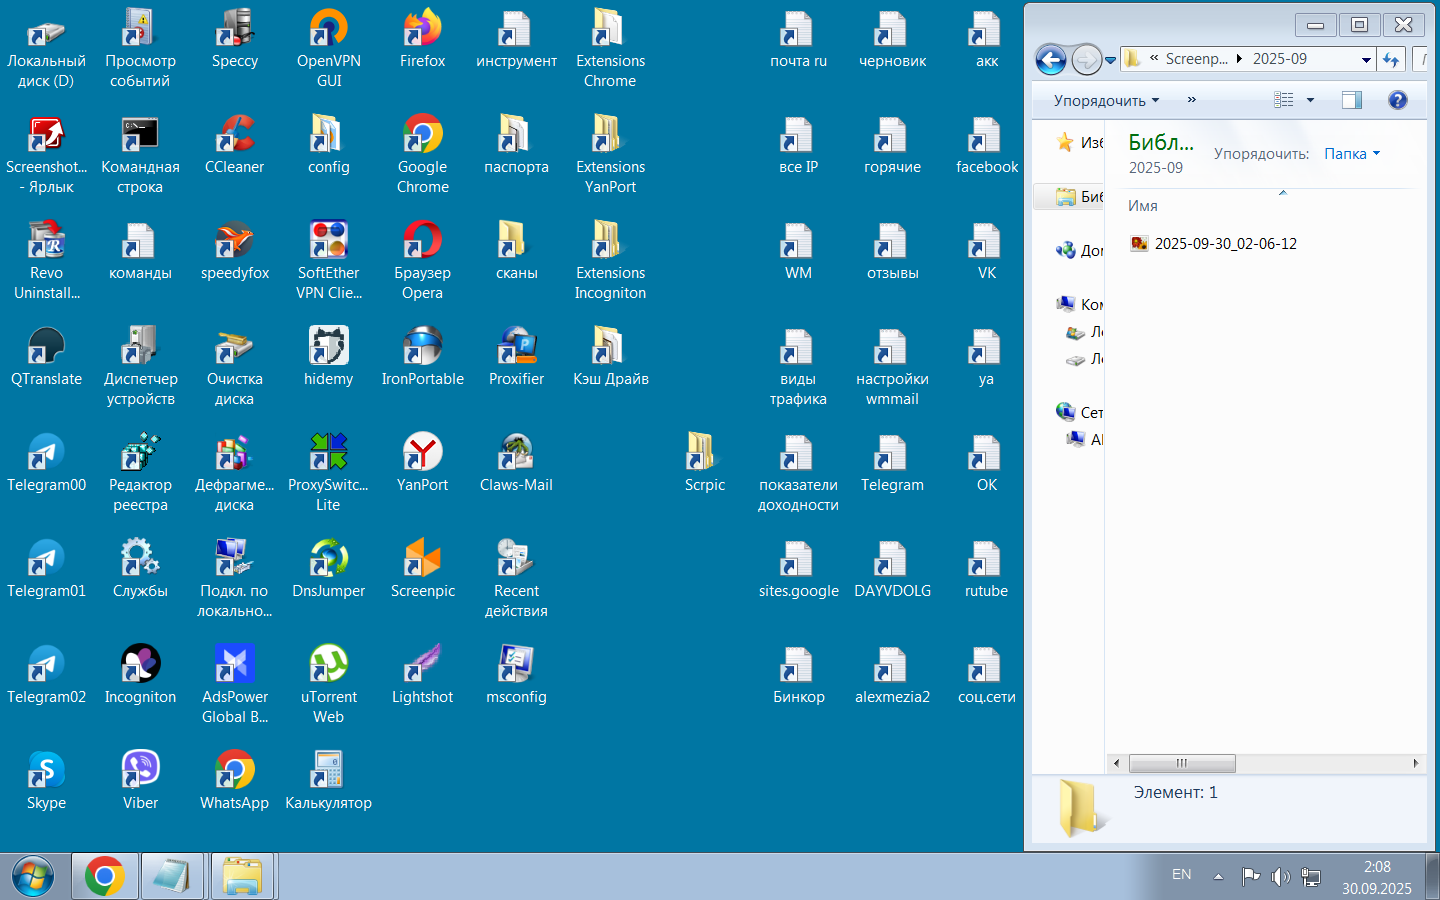Go back with Explorer back arrow
This screenshot has height=900, width=1440.
click(x=1051, y=60)
